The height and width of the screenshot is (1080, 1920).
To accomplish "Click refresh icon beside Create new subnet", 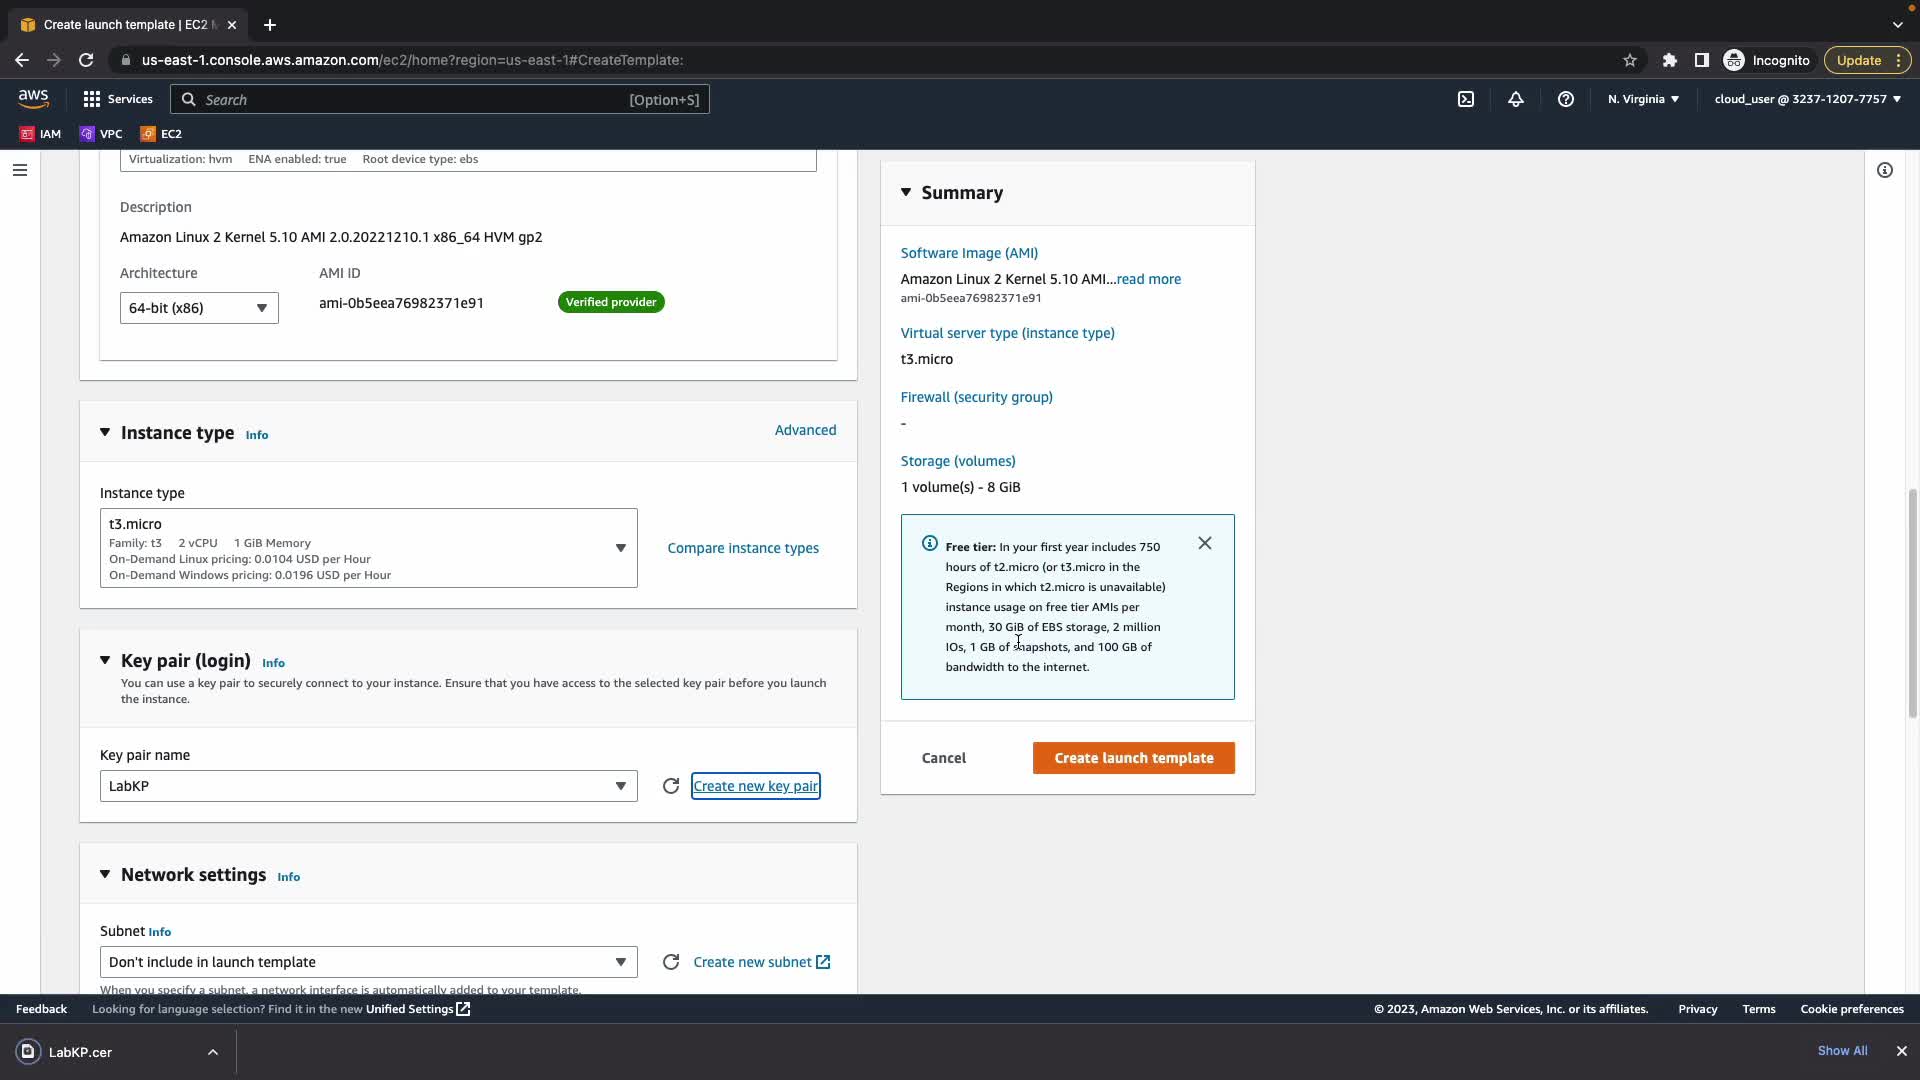I will (671, 962).
